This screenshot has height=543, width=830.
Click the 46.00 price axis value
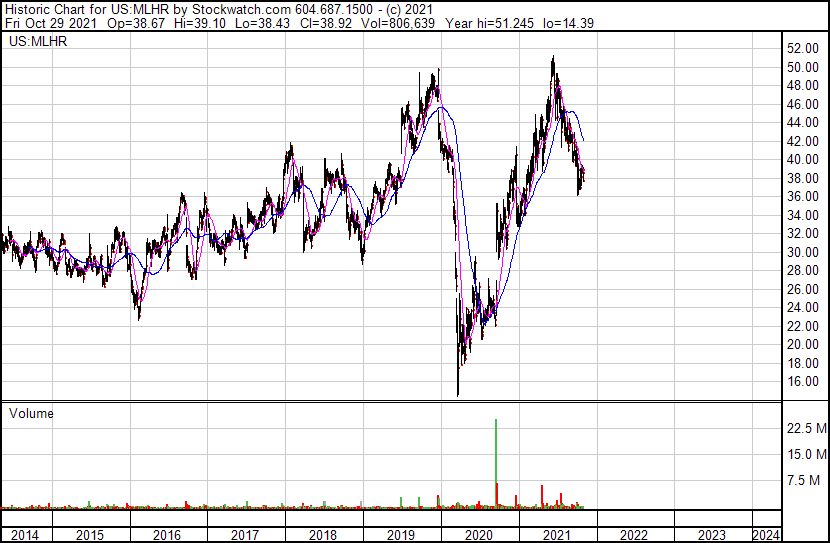tap(803, 104)
